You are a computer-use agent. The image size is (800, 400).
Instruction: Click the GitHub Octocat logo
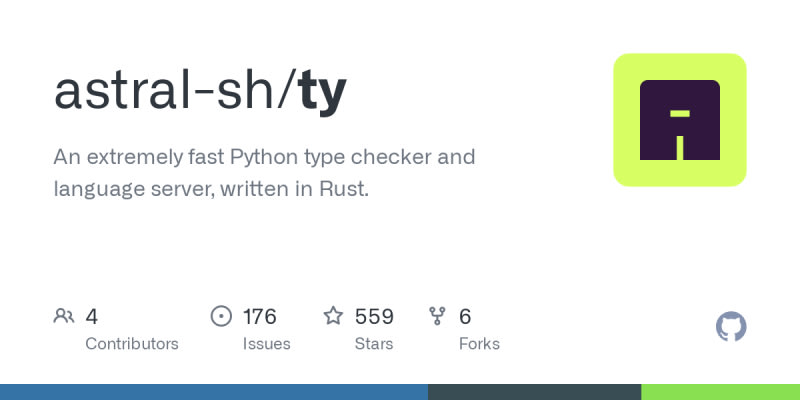[731, 327]
